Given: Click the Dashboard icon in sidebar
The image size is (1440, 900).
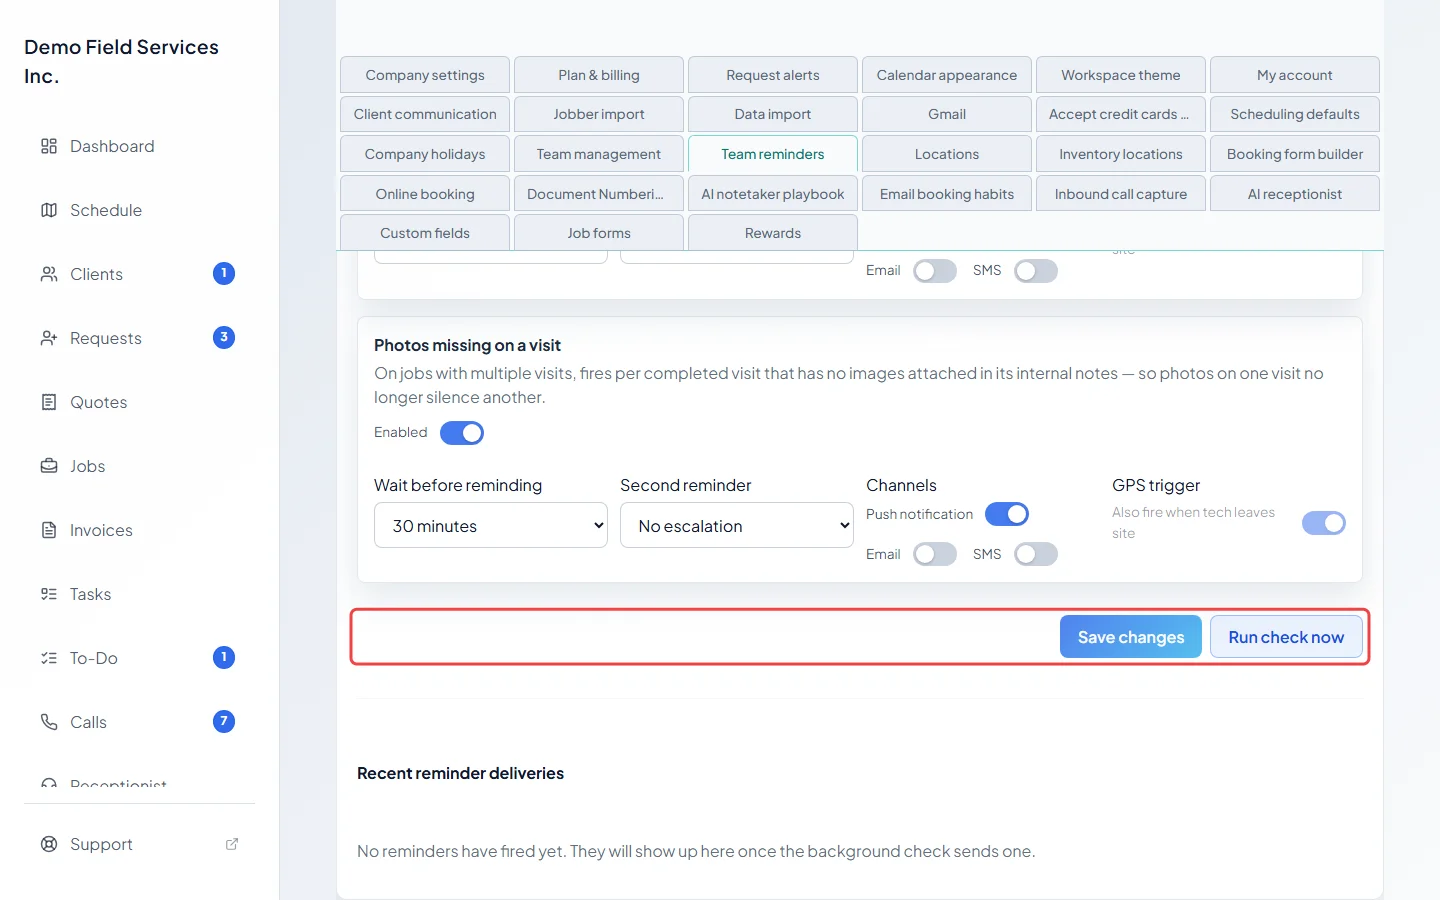Looking at the screenshot, I should pos(49,146).
